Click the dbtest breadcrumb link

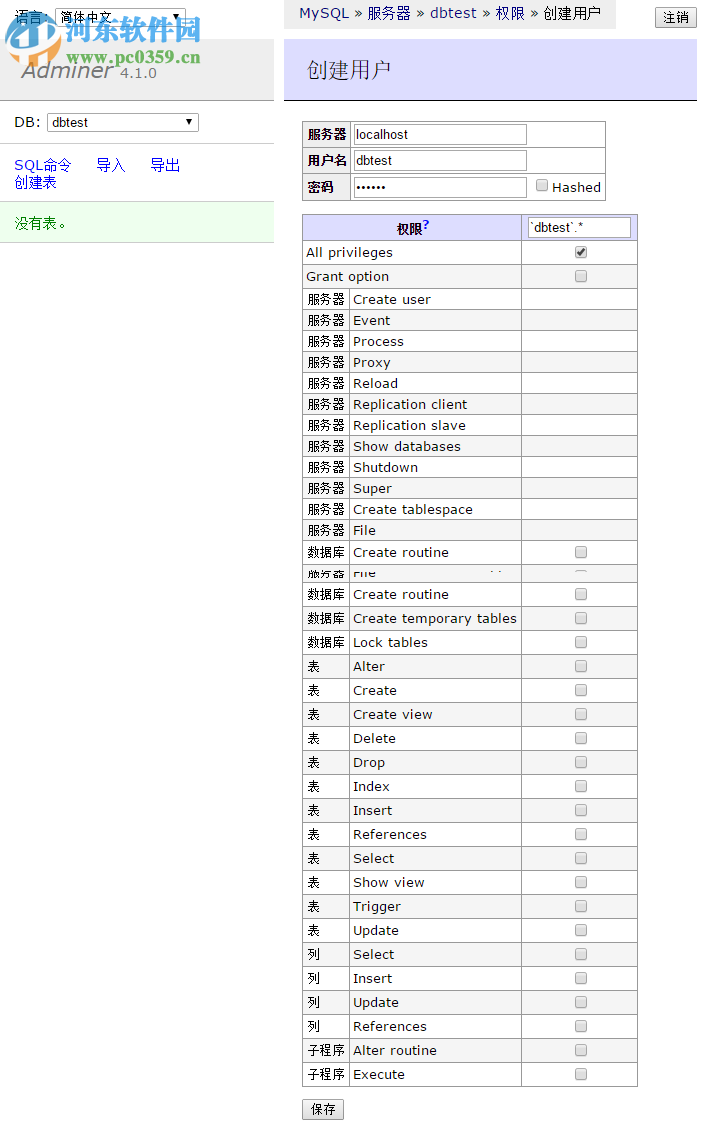click(x=453, y=13)
